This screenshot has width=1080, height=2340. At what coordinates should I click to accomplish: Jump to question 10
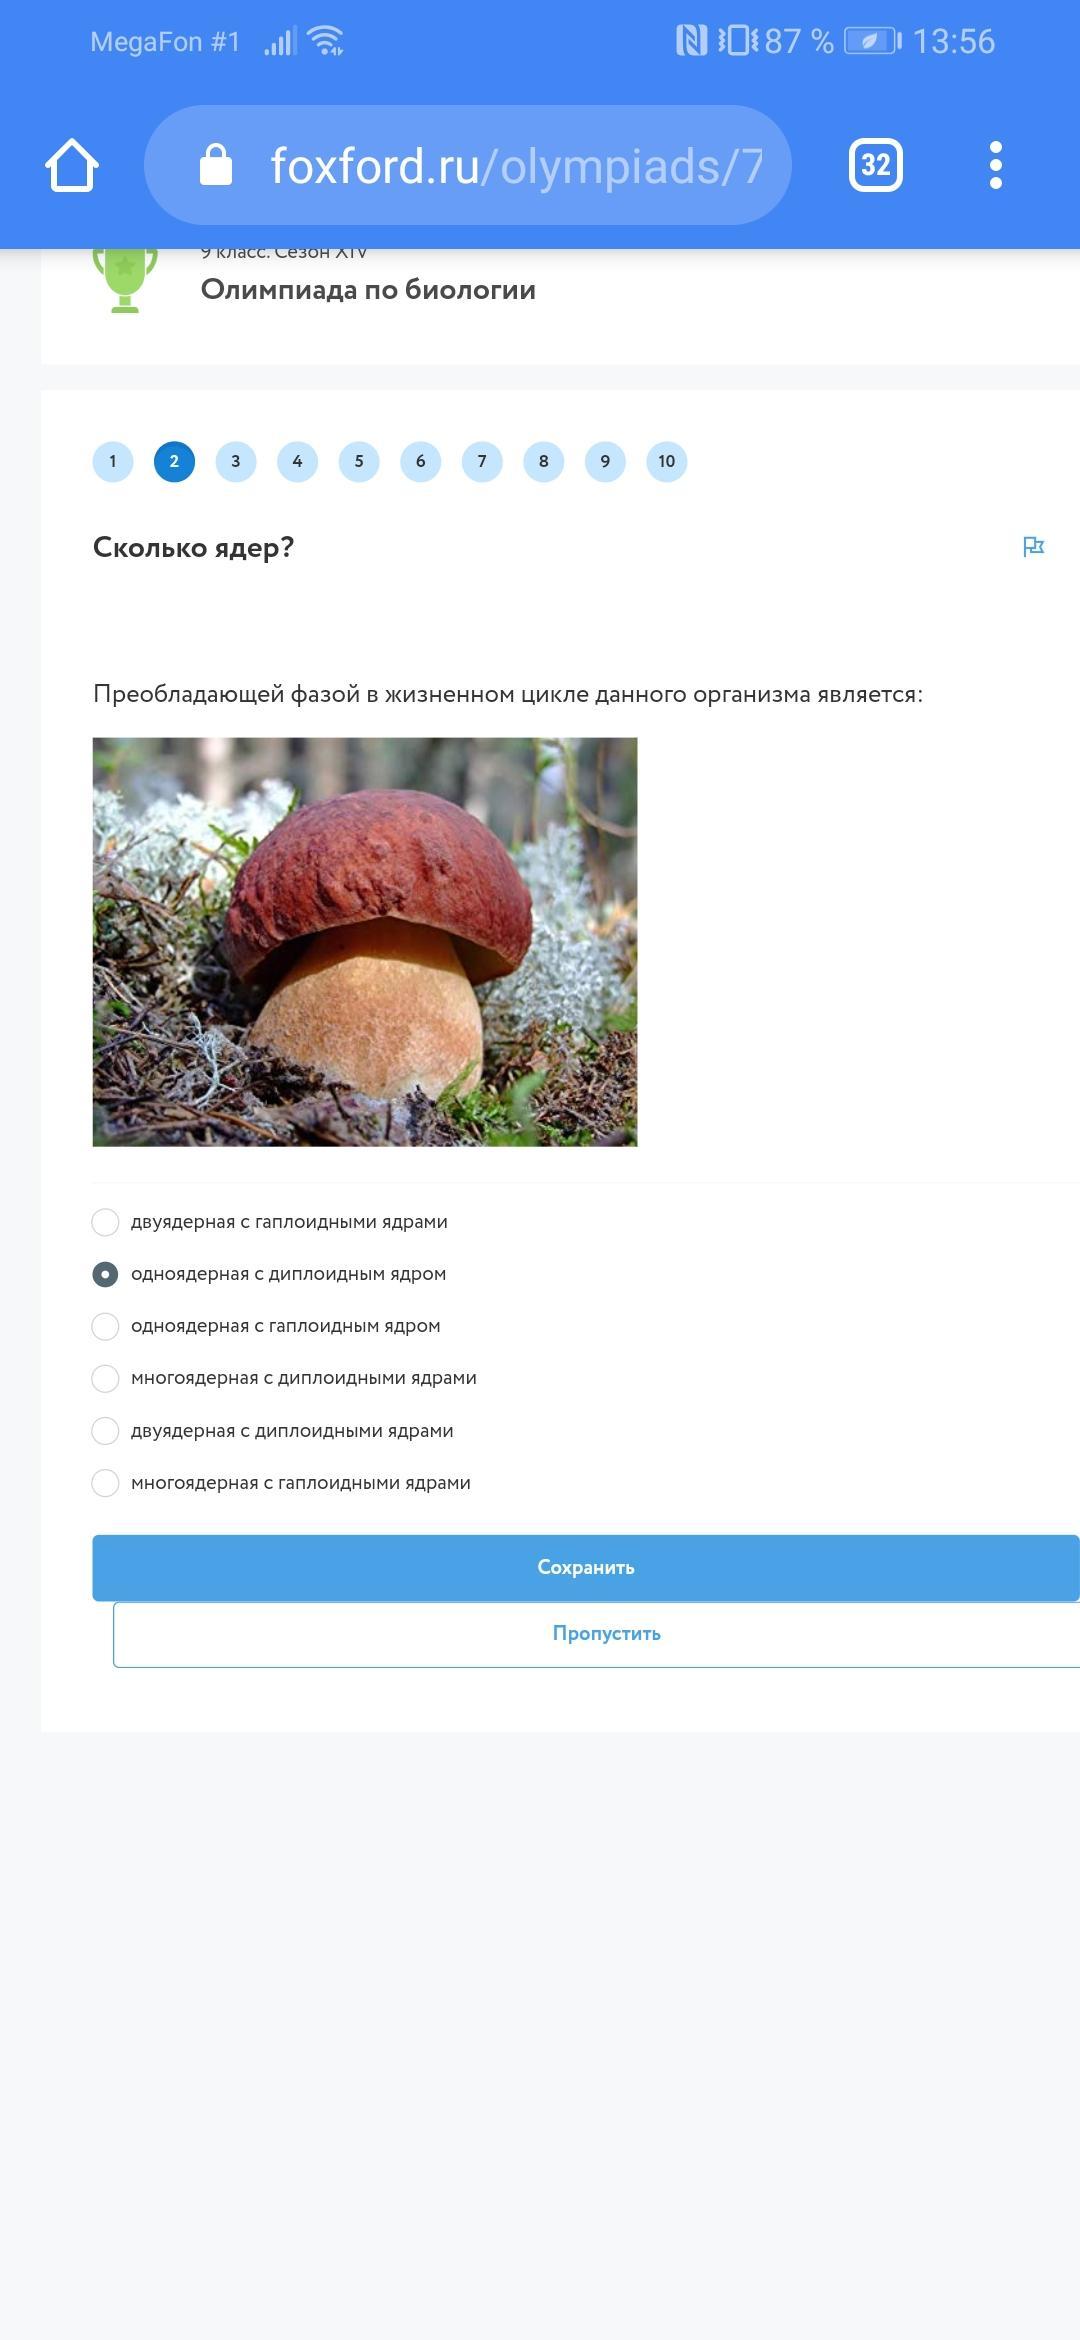(667, 461)
